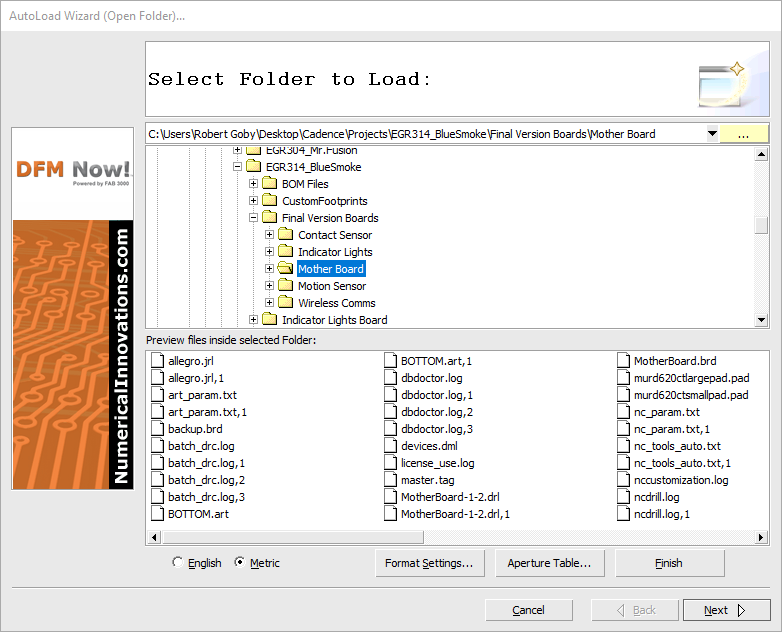Click the allegro.jrl file icon
Screen dimensions: 782x632
tap(158, 360)
